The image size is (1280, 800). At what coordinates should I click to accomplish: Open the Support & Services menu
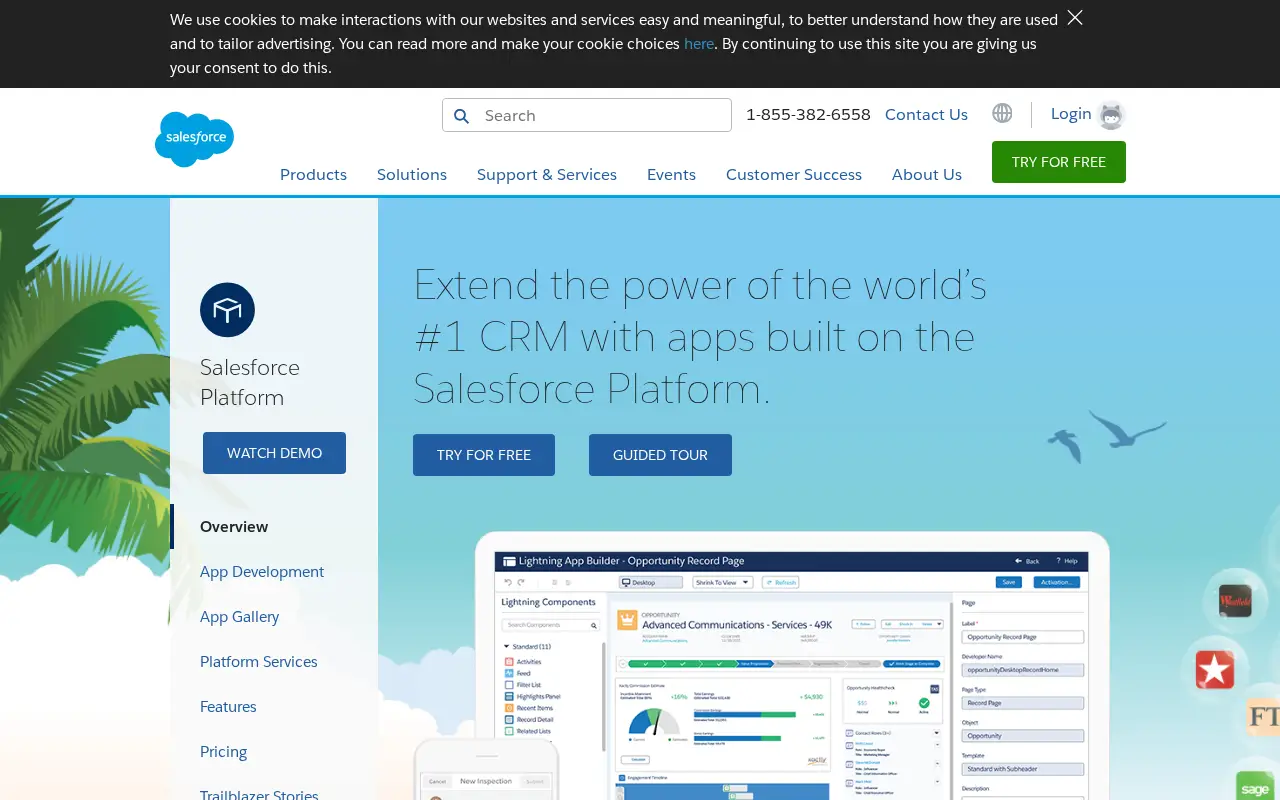tap(547, 174)
